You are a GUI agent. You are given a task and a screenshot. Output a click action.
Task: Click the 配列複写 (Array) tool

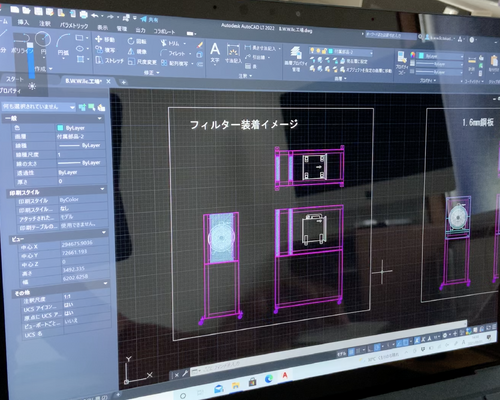174,63
